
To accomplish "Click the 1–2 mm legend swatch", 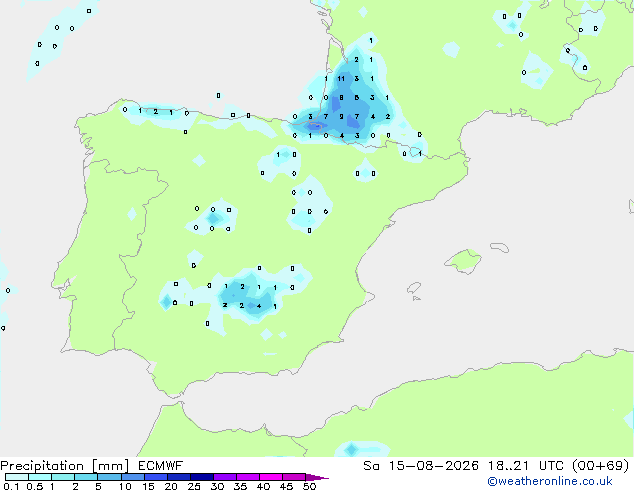I will (63, 477).
